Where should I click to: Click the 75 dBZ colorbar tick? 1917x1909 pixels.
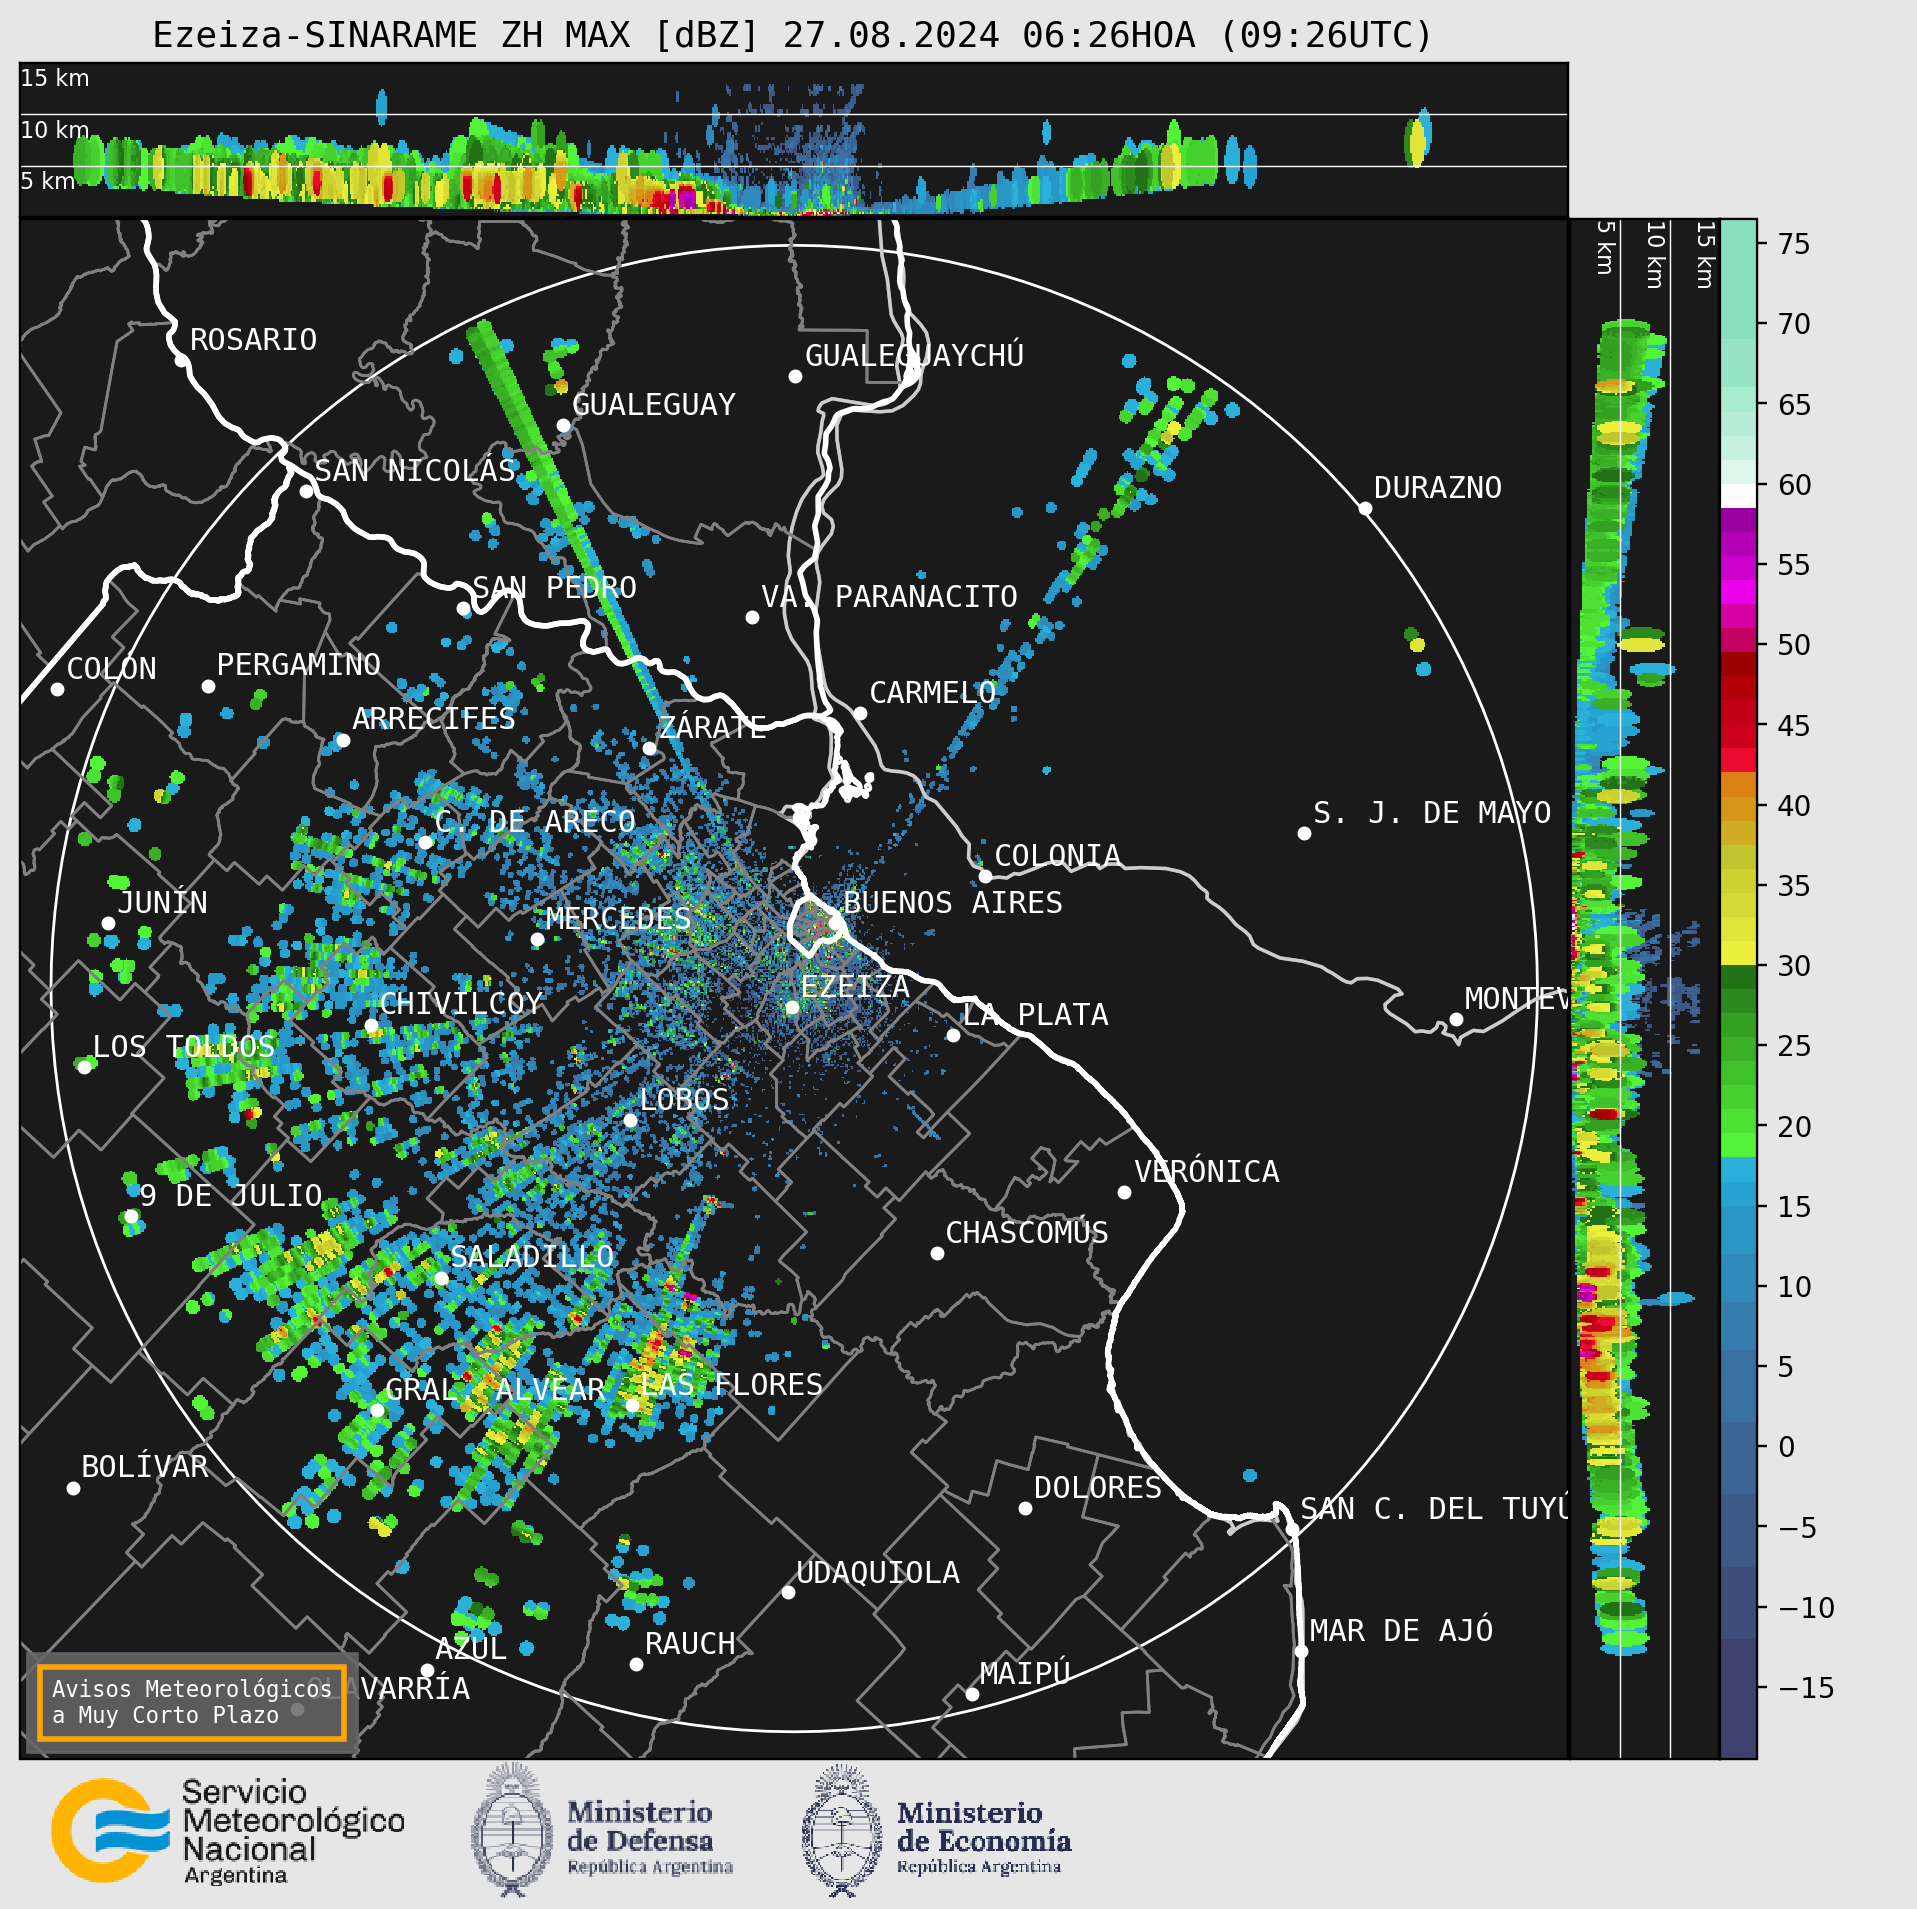click(x=1794, y=244)
